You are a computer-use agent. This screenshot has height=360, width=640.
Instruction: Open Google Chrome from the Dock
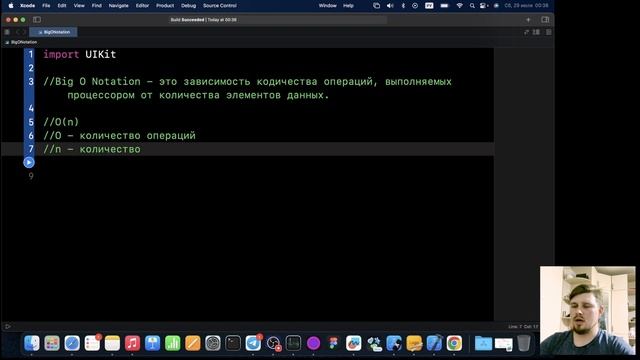tap(454, 343)
